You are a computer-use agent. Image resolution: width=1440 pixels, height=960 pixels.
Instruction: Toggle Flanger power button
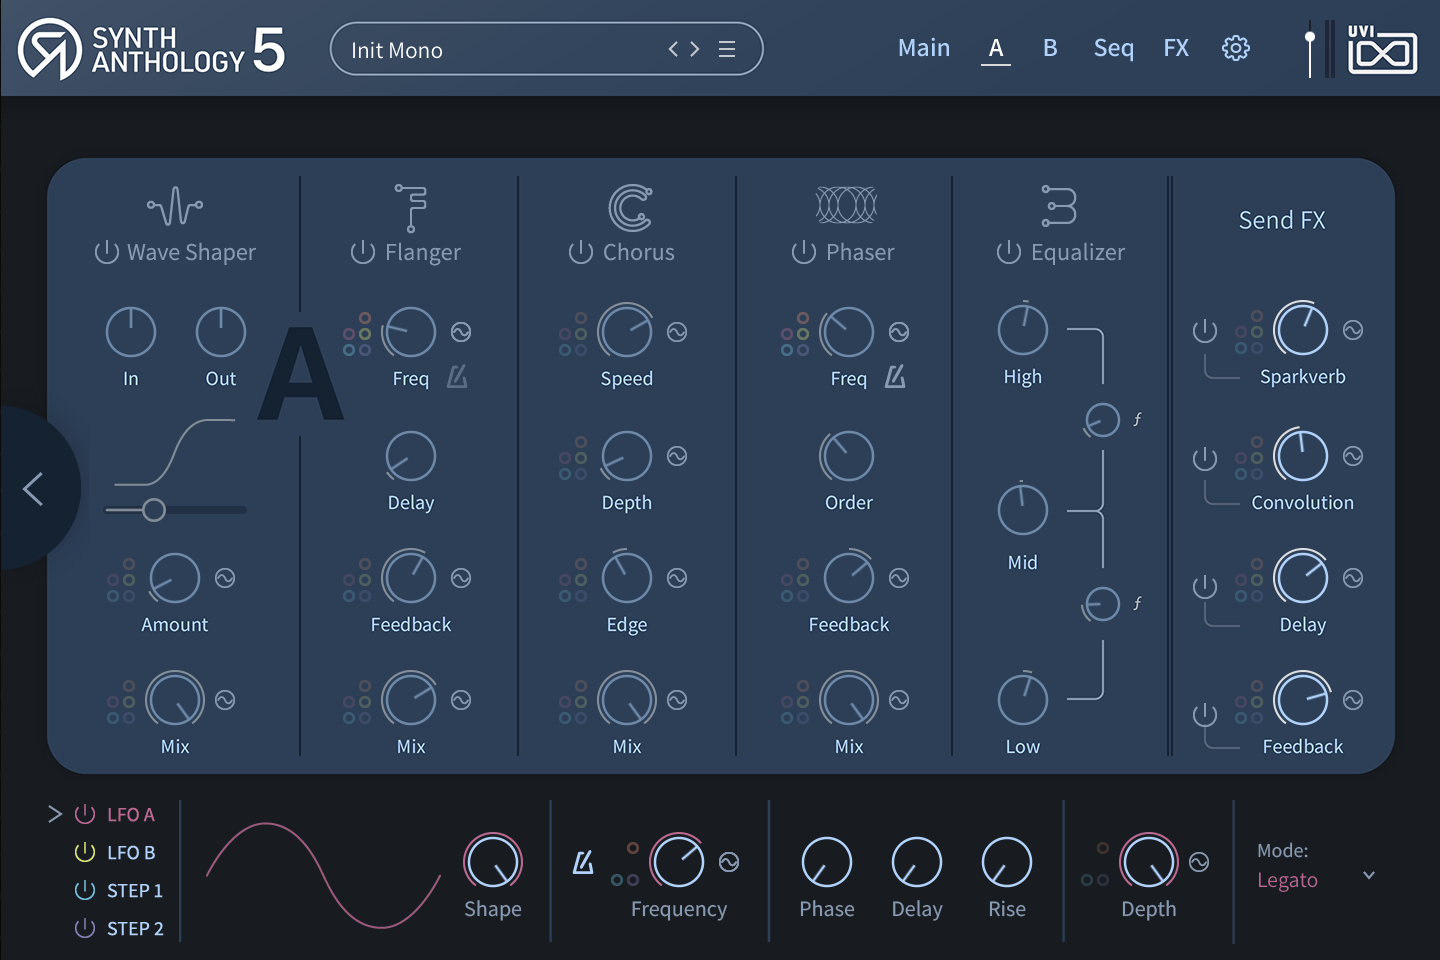362,252
